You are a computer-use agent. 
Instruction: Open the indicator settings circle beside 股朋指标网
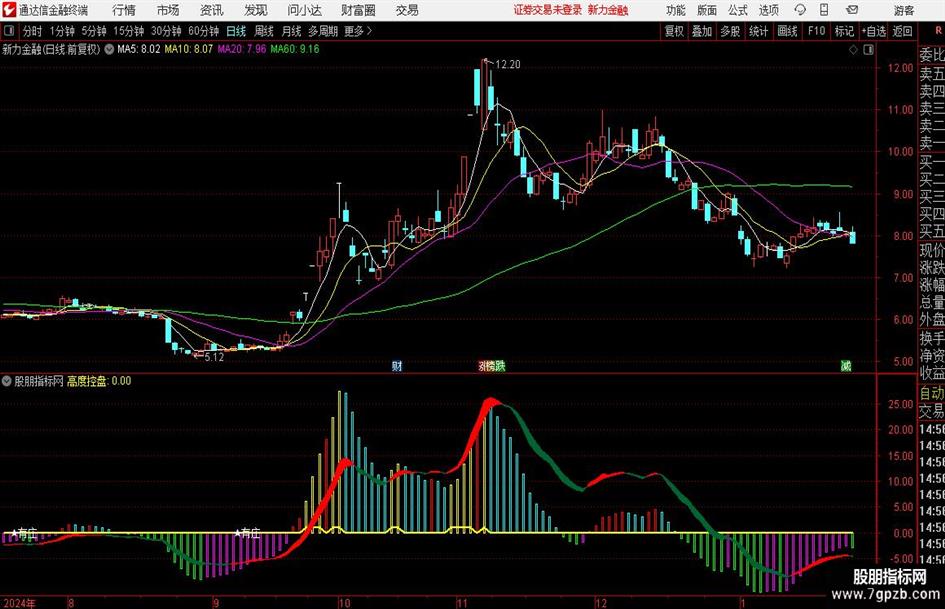[7, 381]
